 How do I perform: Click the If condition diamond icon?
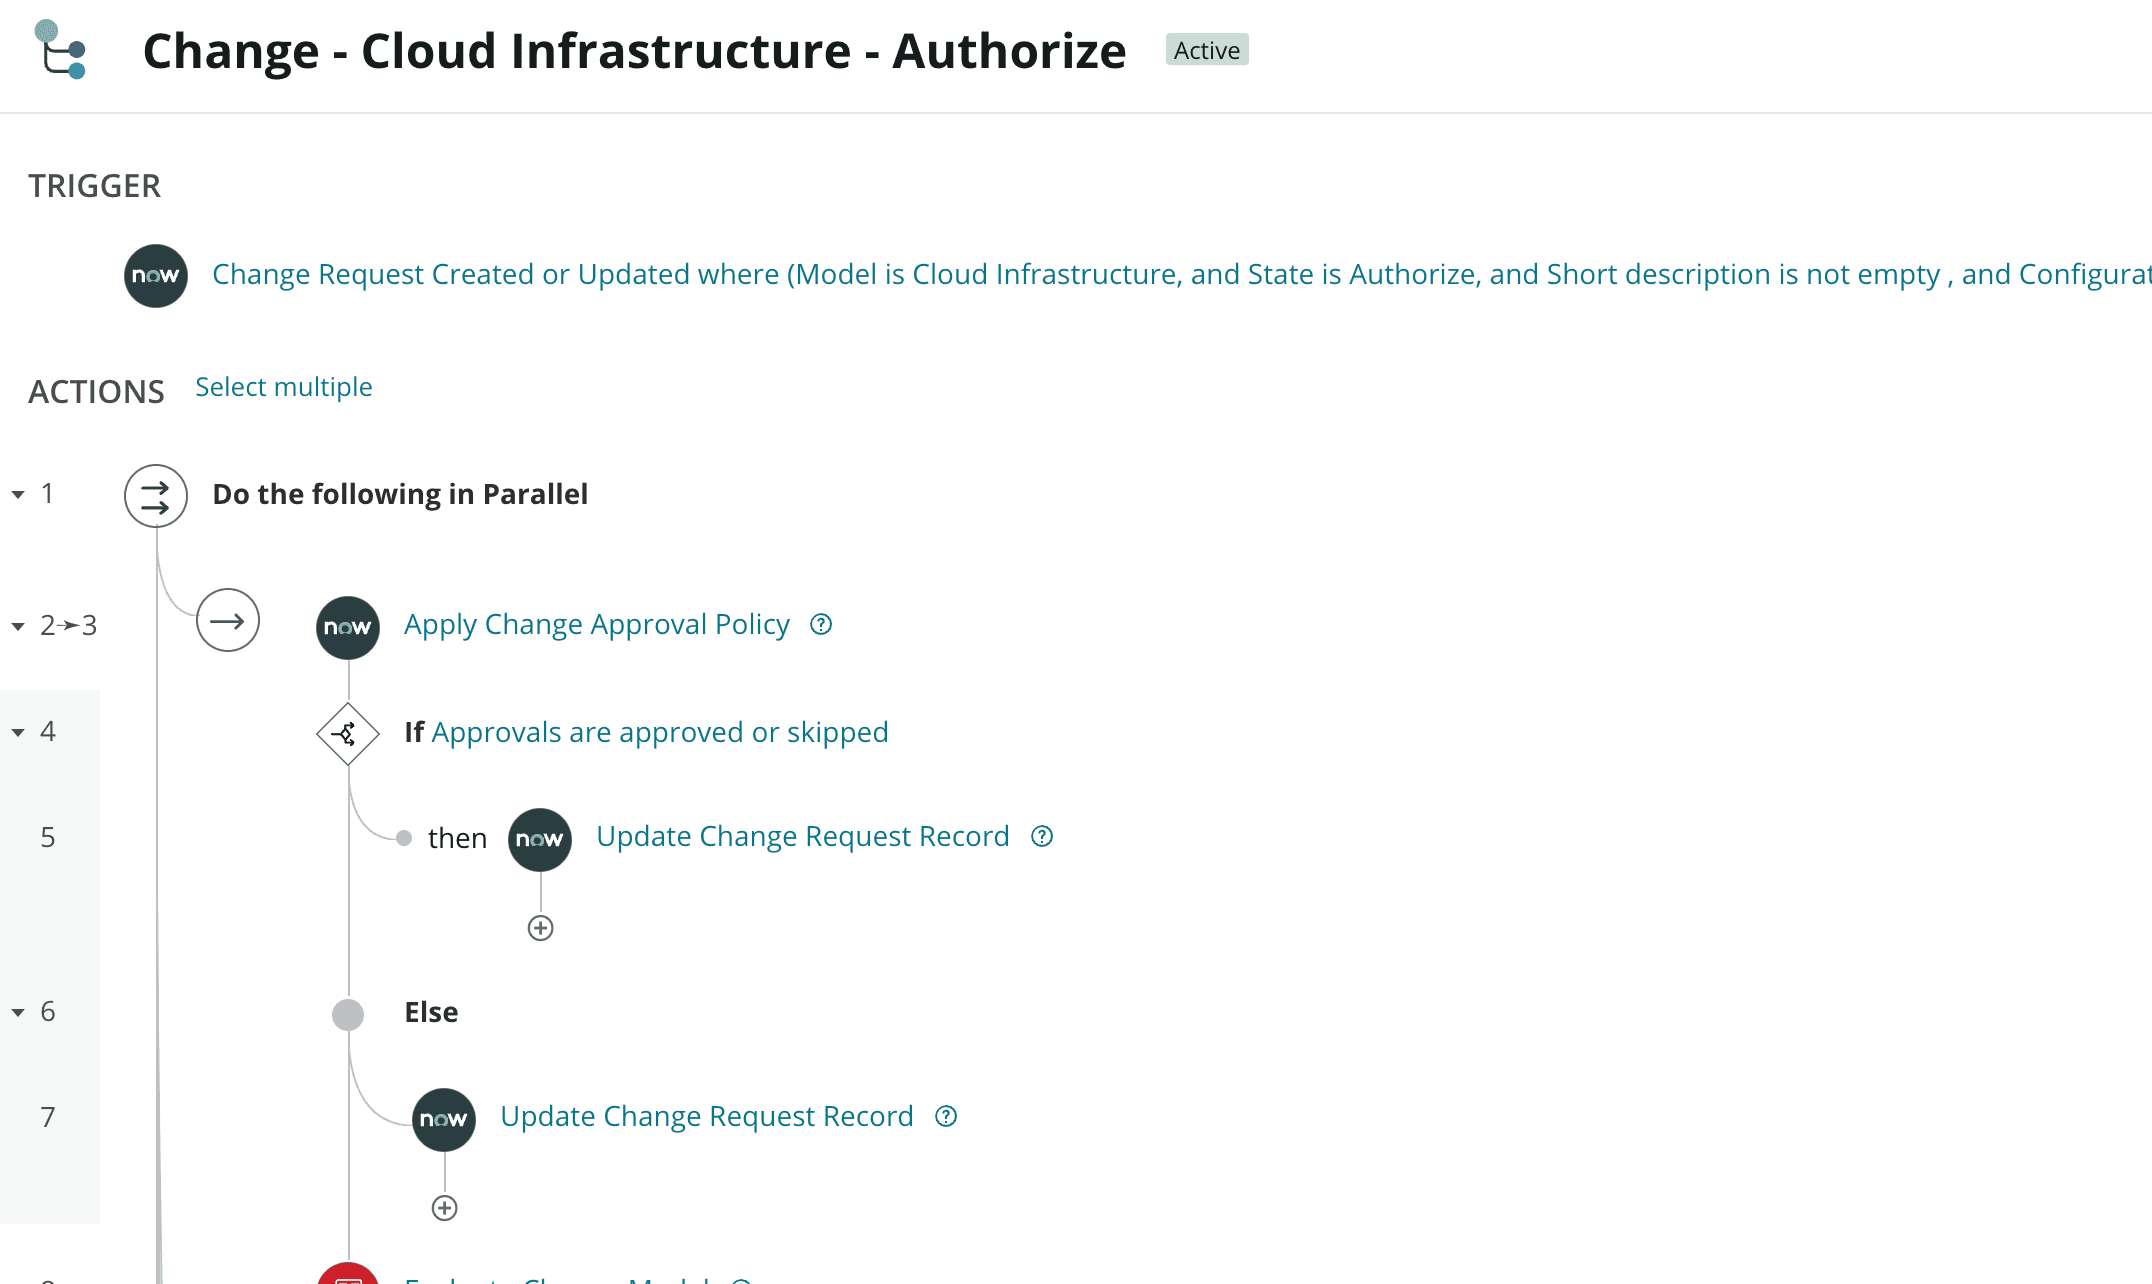[348, 734]
